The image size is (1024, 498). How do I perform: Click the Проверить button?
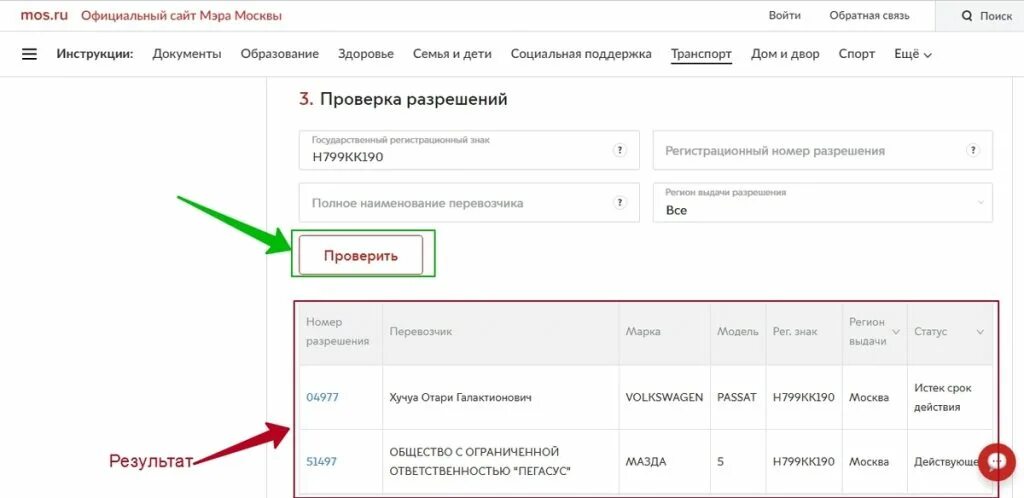click(x=360, y=255)
